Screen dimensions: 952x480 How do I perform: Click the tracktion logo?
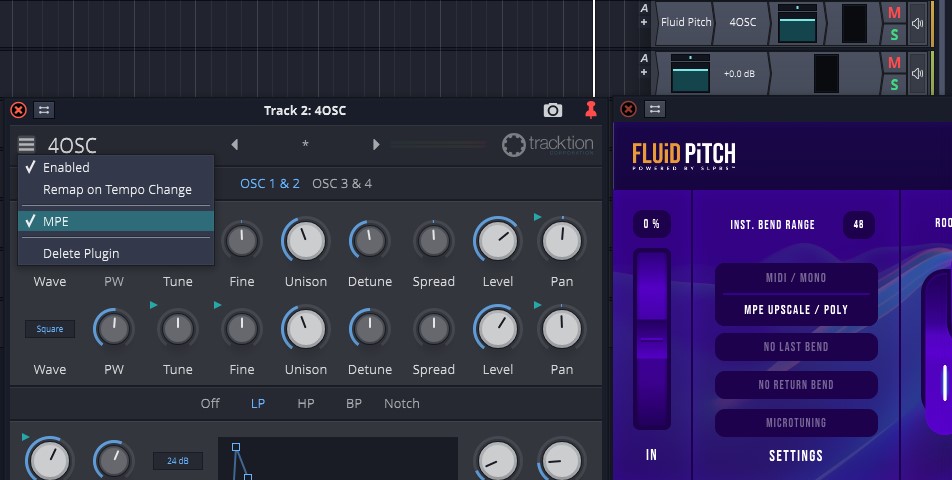(548, 144)
